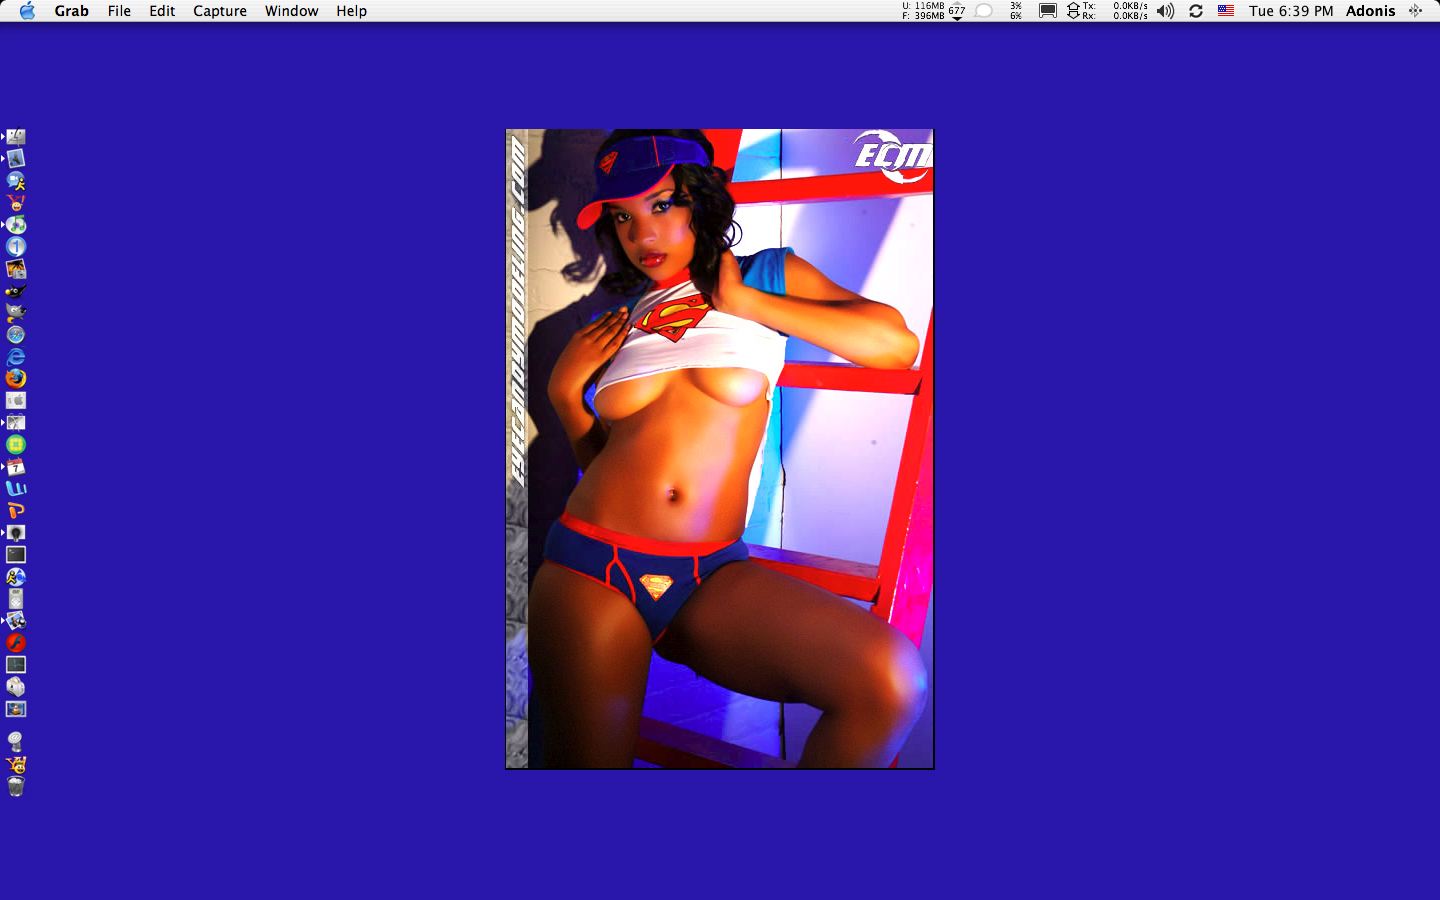The image size is (1440, 900).
Task: Click the blue number 1 app icon
Action: point(16,247)
